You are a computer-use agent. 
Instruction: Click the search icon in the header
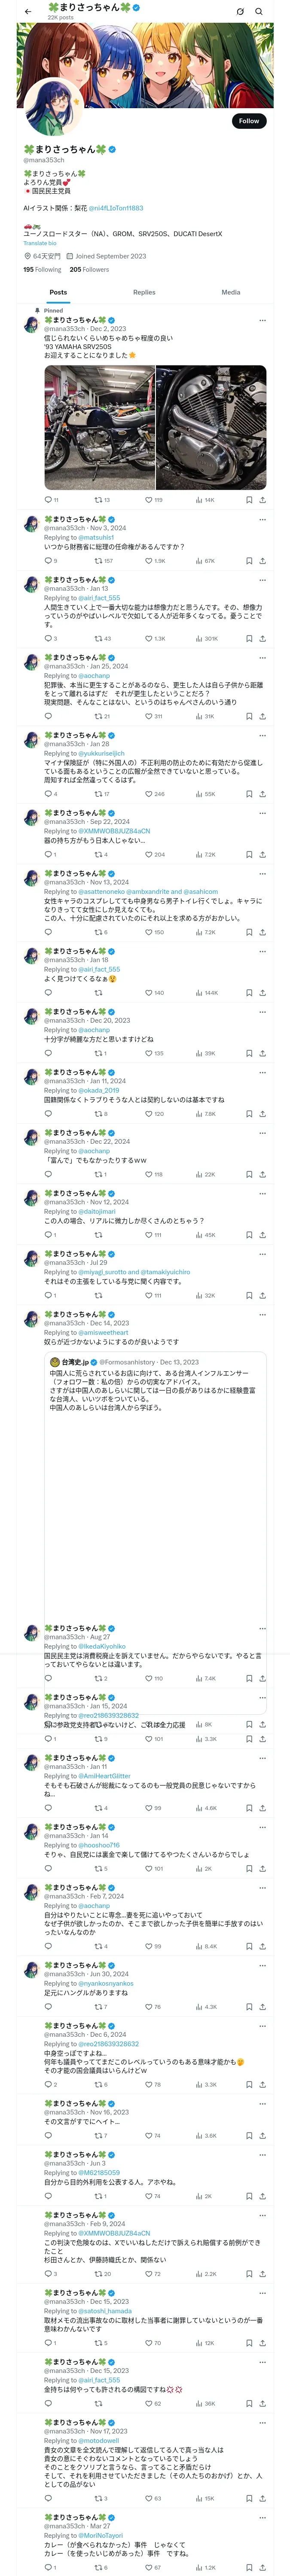(259, 11)
